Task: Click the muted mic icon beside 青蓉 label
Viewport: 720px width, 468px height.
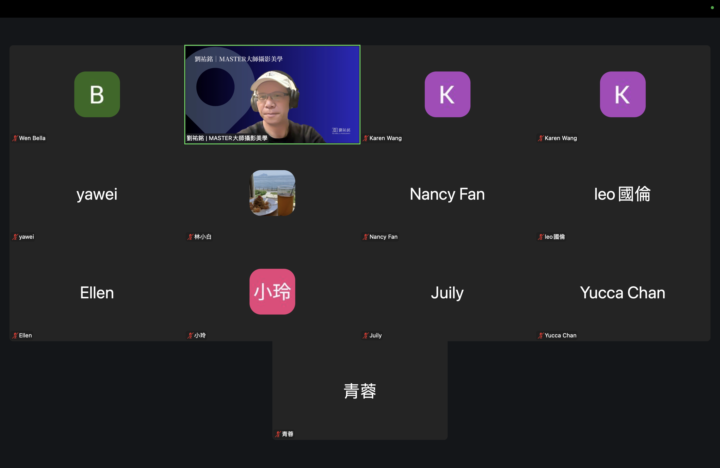Action: pyautogui.click(x=278, y=434)
